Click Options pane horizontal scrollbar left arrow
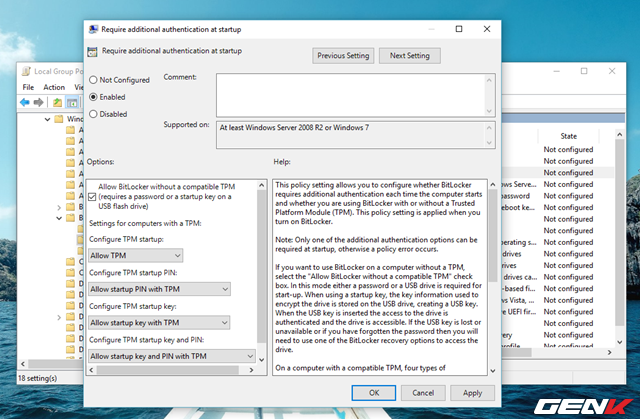This screenshot has height=419, width=640. click(91, 370)
